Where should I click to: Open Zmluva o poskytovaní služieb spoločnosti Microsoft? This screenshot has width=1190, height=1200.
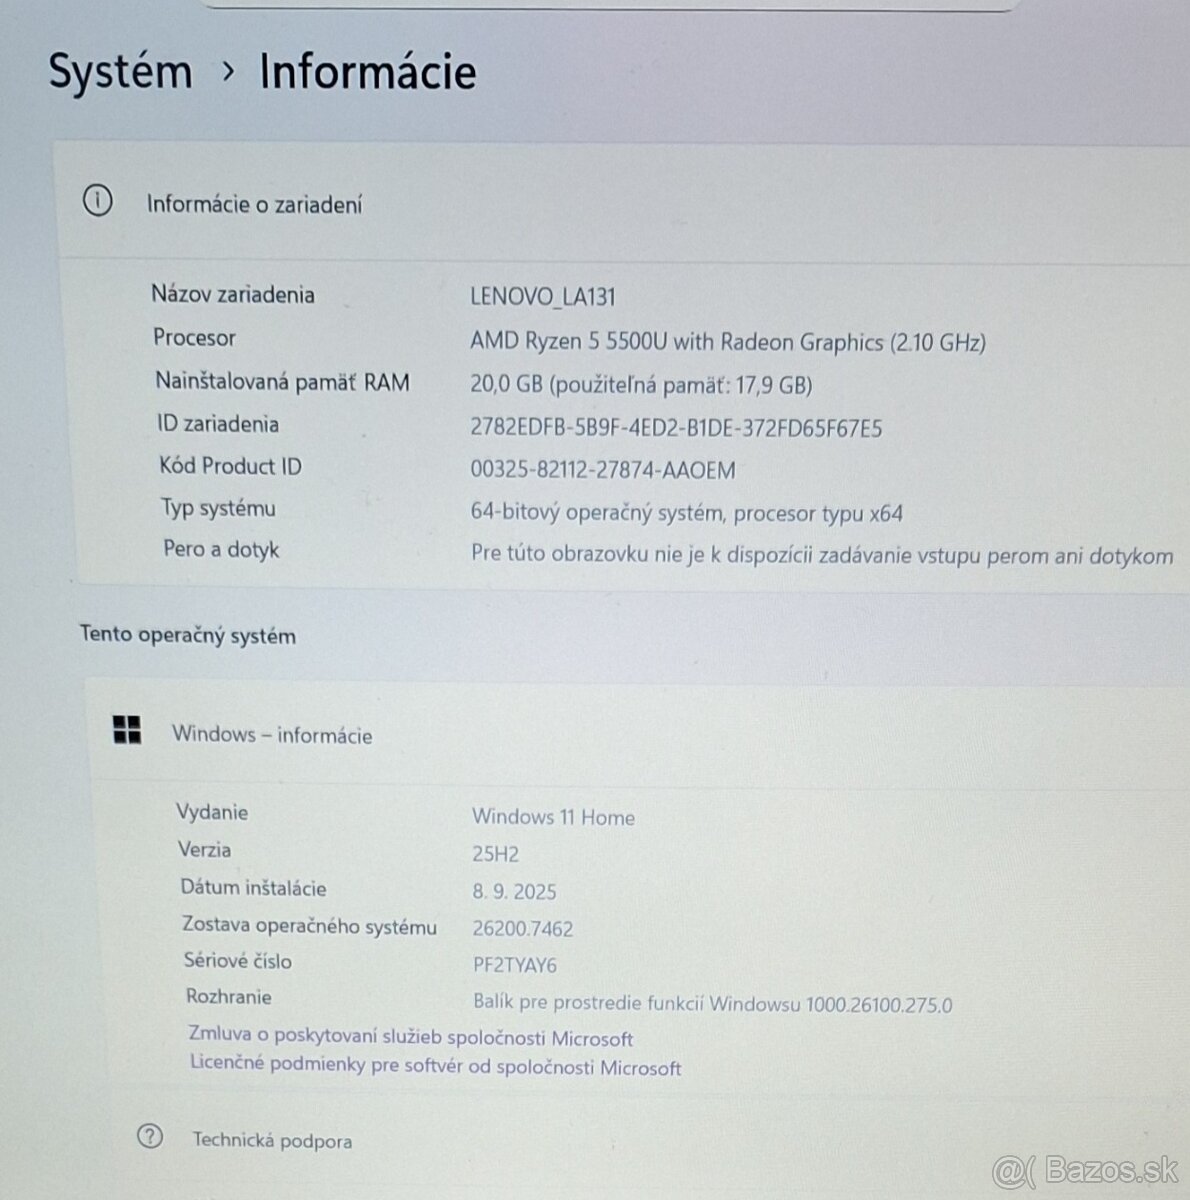click(x=410, y=1037)
